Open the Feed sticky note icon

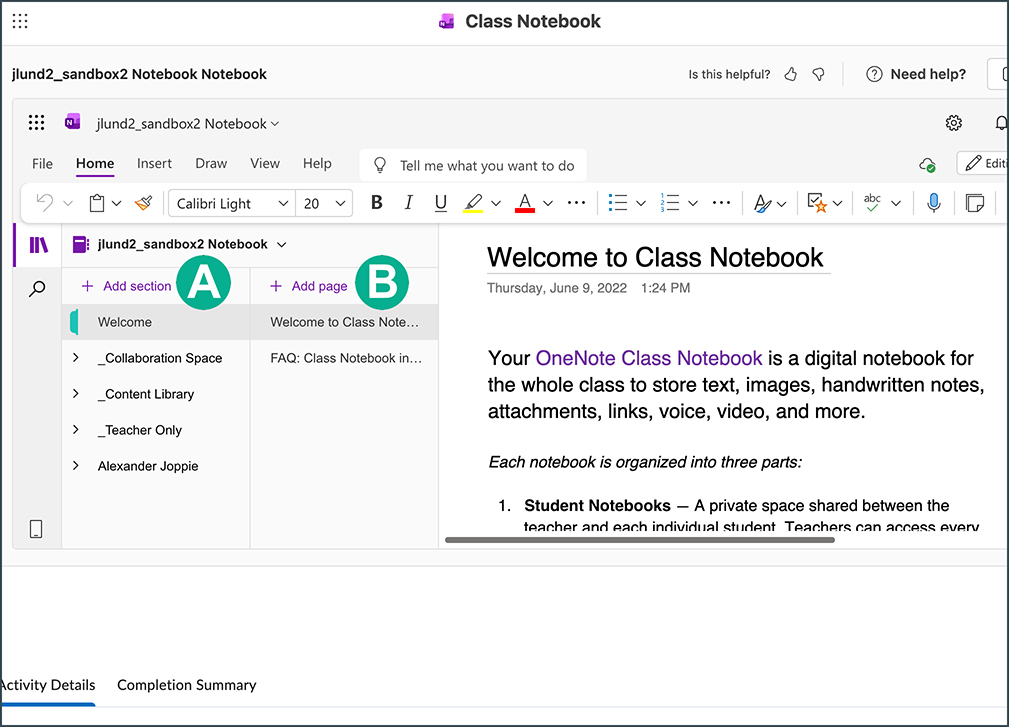975,203
